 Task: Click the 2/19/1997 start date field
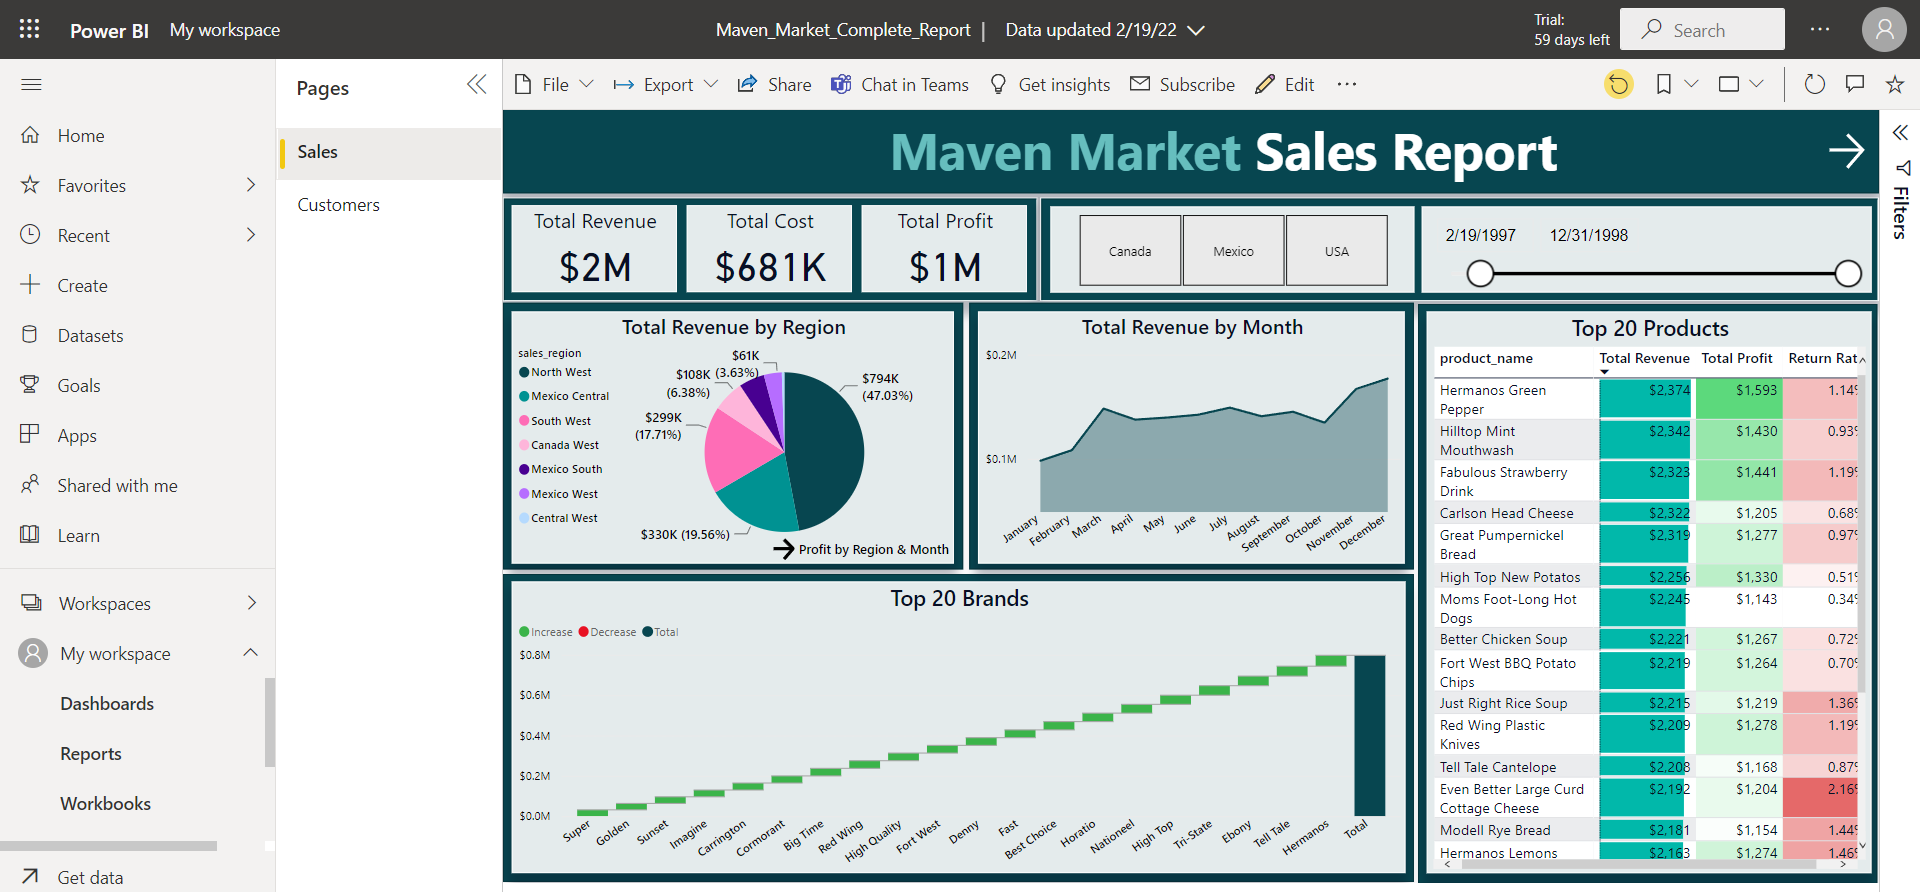tap(1480, 235)
